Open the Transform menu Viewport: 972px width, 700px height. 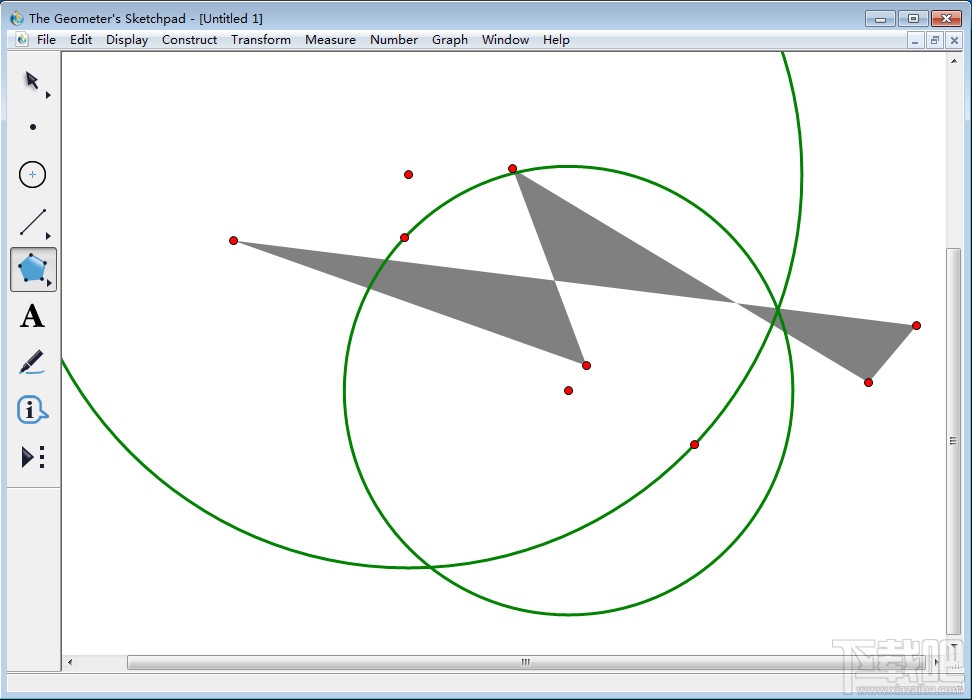[261, 40]
